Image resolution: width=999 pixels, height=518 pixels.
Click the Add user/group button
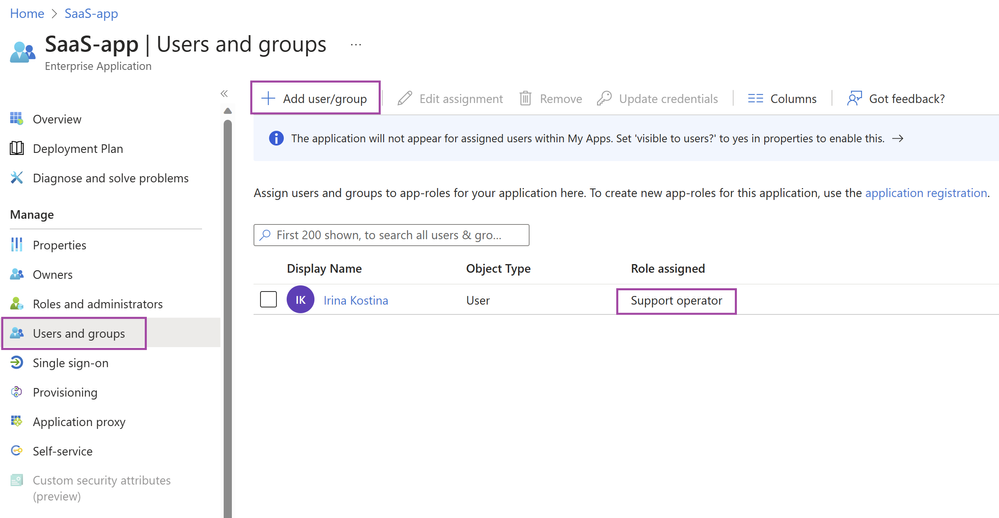tap(315, 98)
